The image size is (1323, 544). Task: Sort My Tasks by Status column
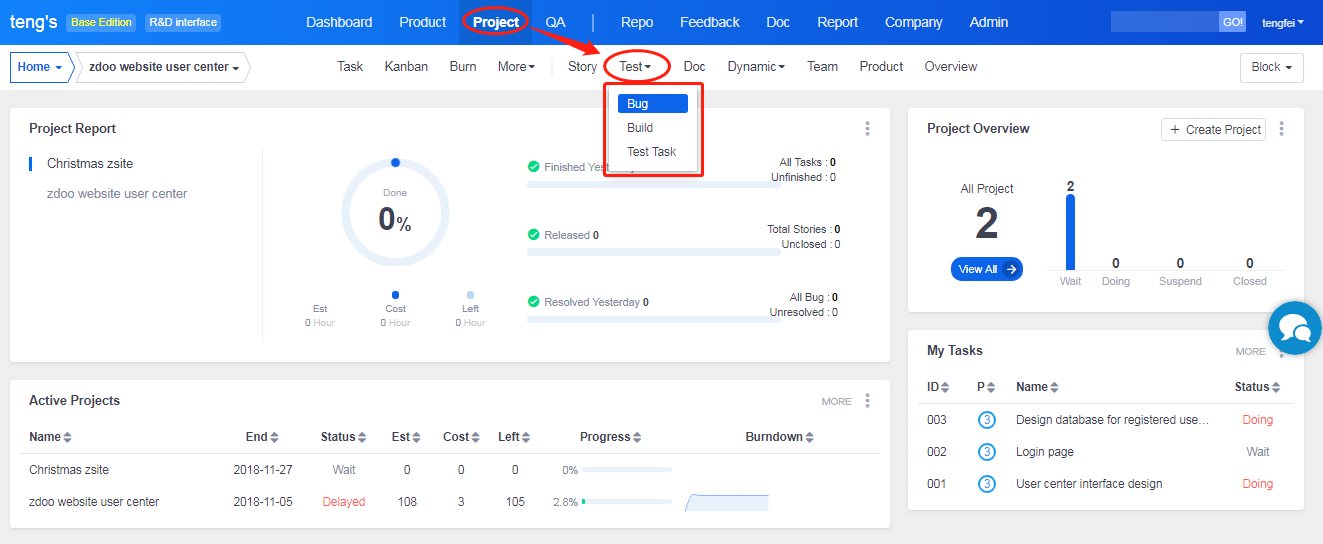tap(1257, 387)
